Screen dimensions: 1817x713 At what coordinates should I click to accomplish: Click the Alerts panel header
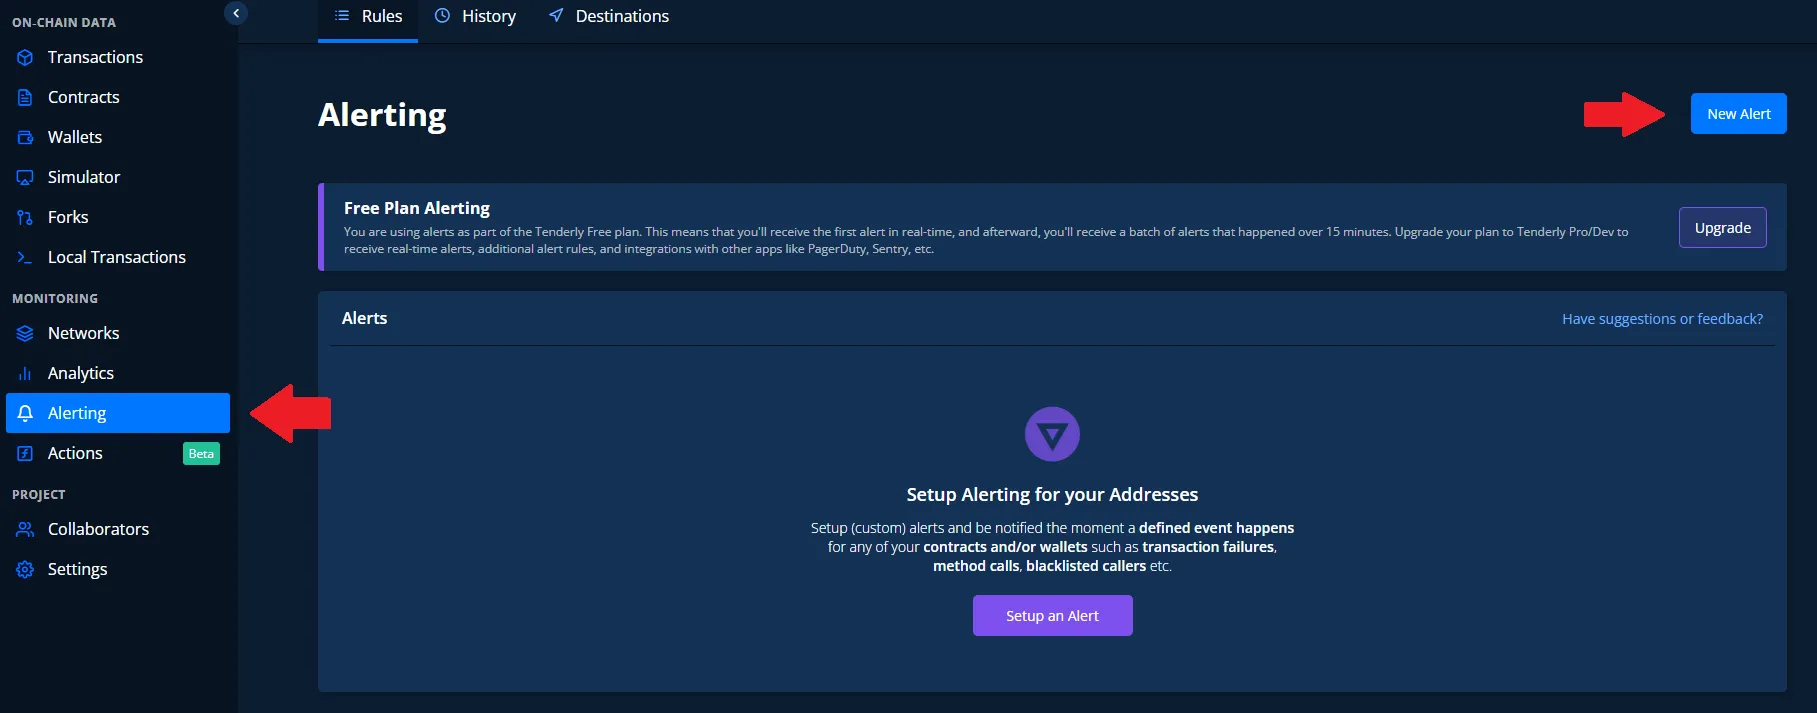tap(364, 318)
